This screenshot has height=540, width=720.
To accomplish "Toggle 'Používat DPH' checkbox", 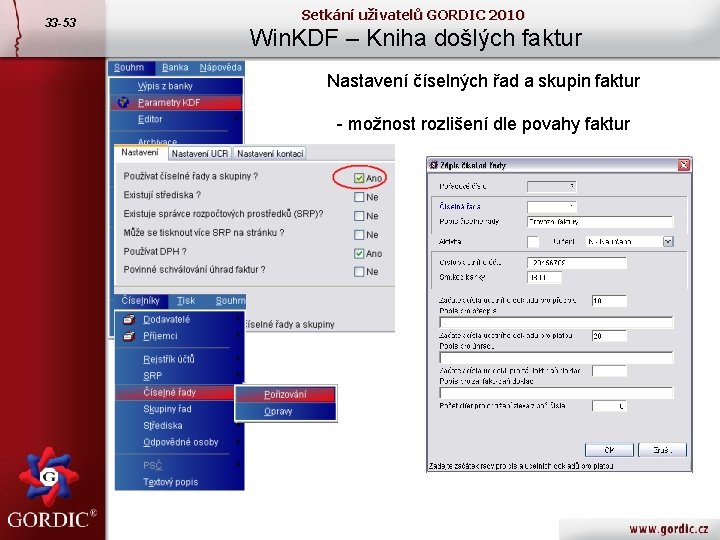I will click(359, 253).
